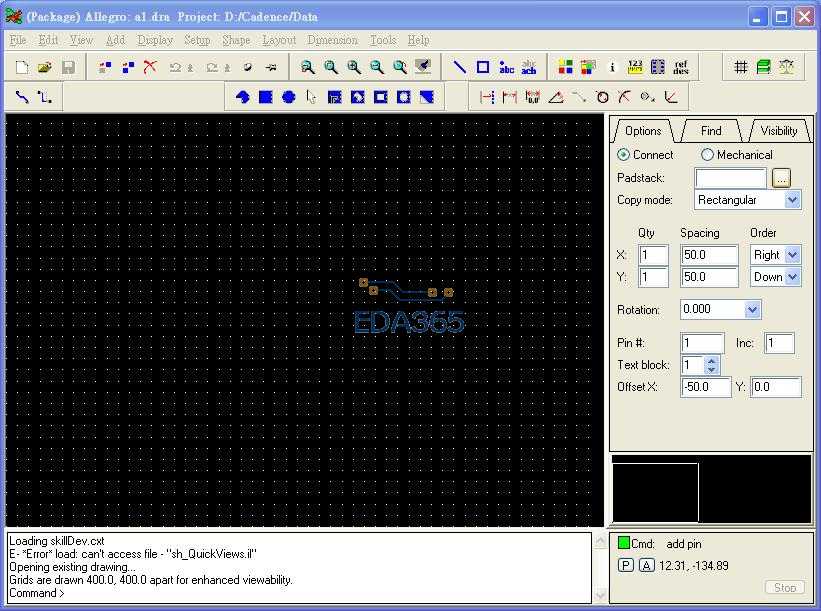The image size is (821, 611).
Task: Open the Display menu
Action: [155, 40]
